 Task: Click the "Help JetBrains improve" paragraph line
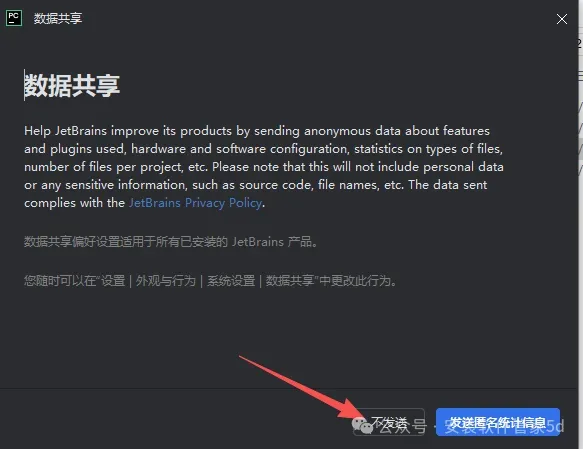pyautogui.click(x=257, y=131)
